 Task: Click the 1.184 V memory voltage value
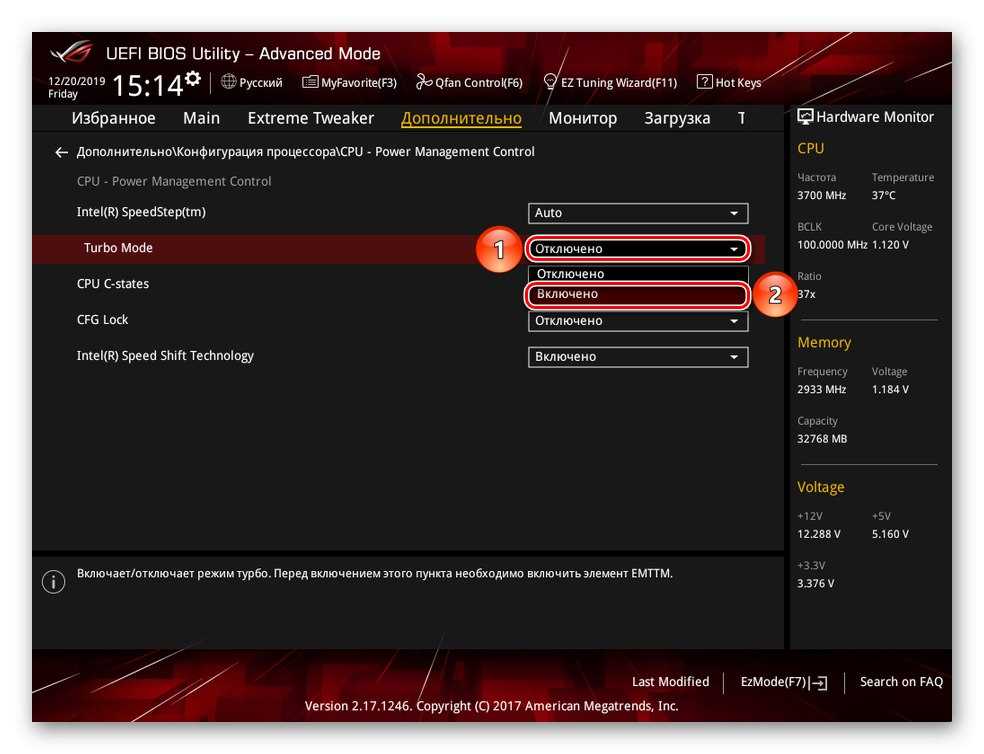(x=890, y=389)
